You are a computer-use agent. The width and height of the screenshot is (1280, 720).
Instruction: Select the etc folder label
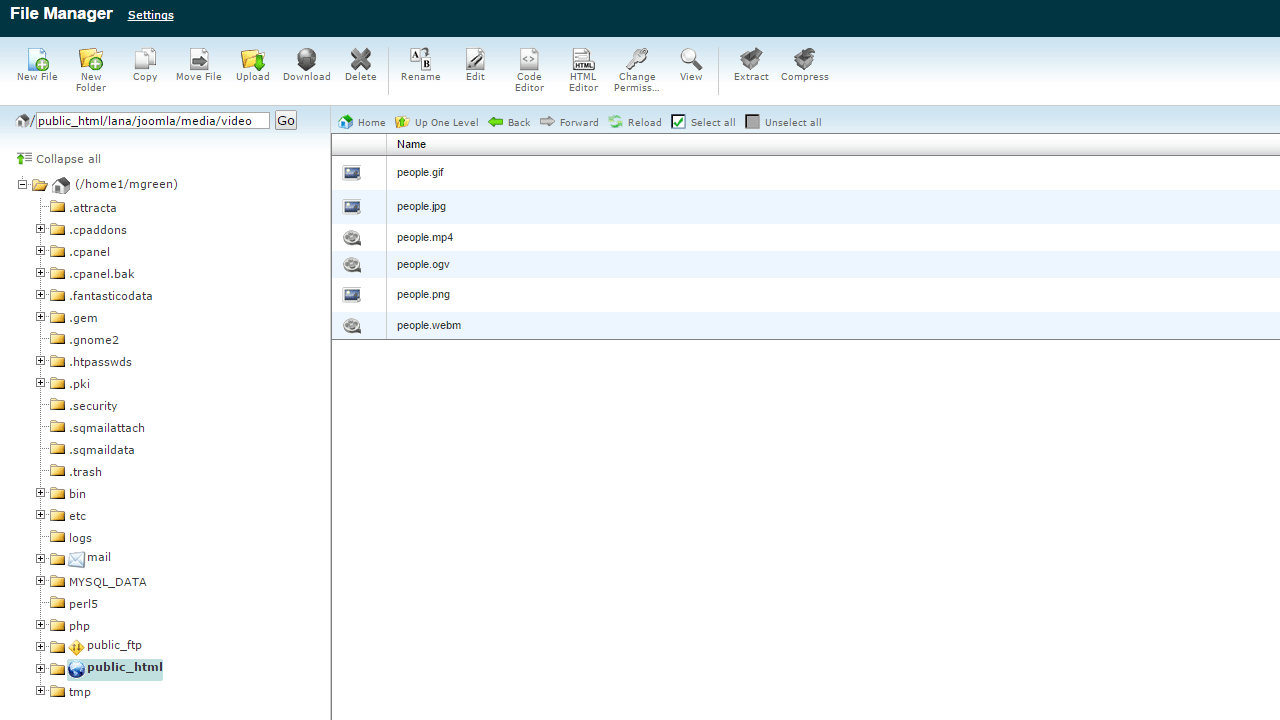pyautogui.click(x=78, y=516)
